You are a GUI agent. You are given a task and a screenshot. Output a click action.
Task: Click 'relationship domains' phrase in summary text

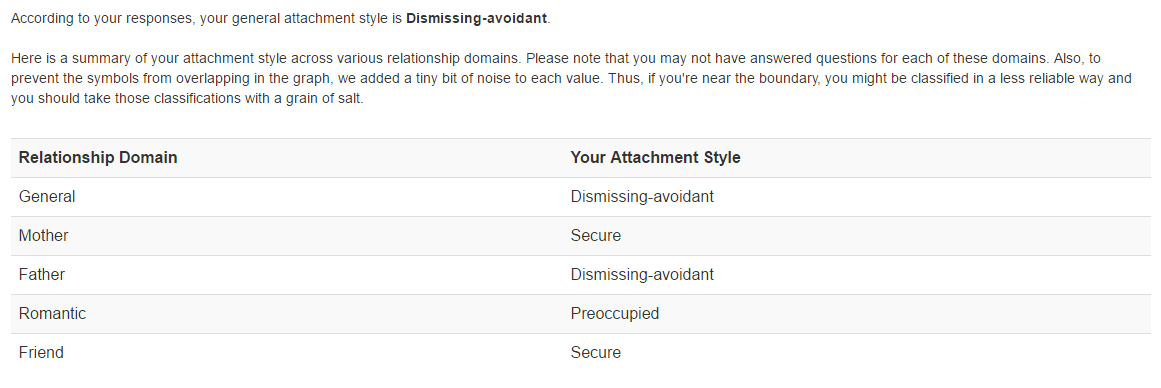(452, 58)
